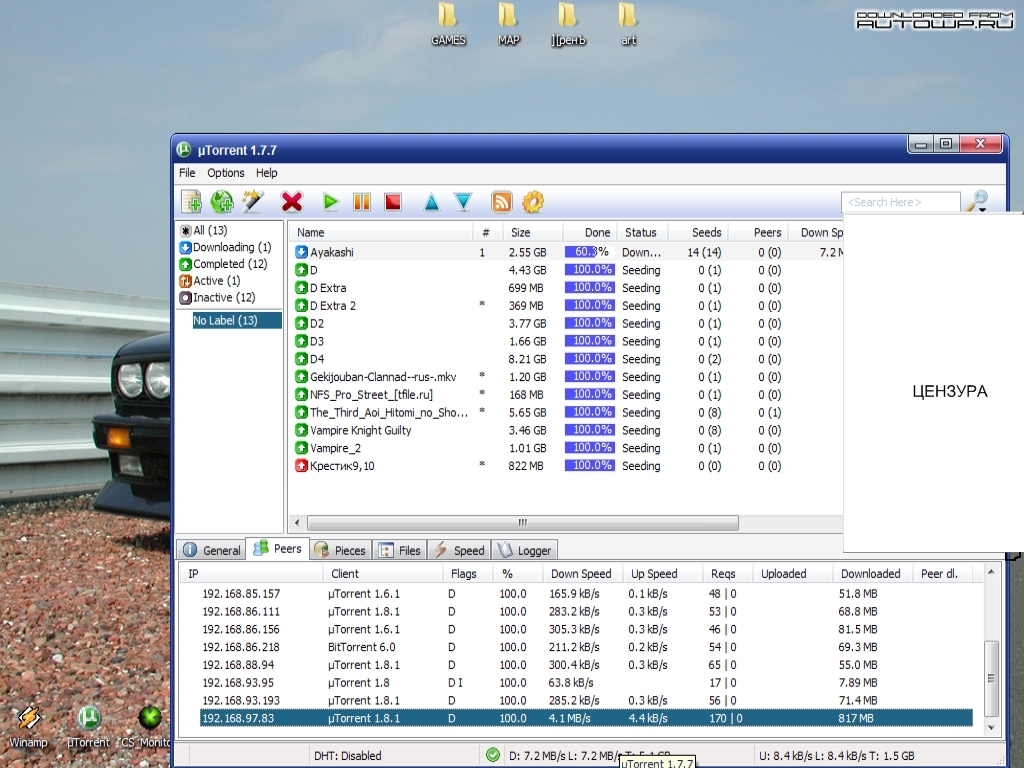Open the Help menu

(266, 173)
